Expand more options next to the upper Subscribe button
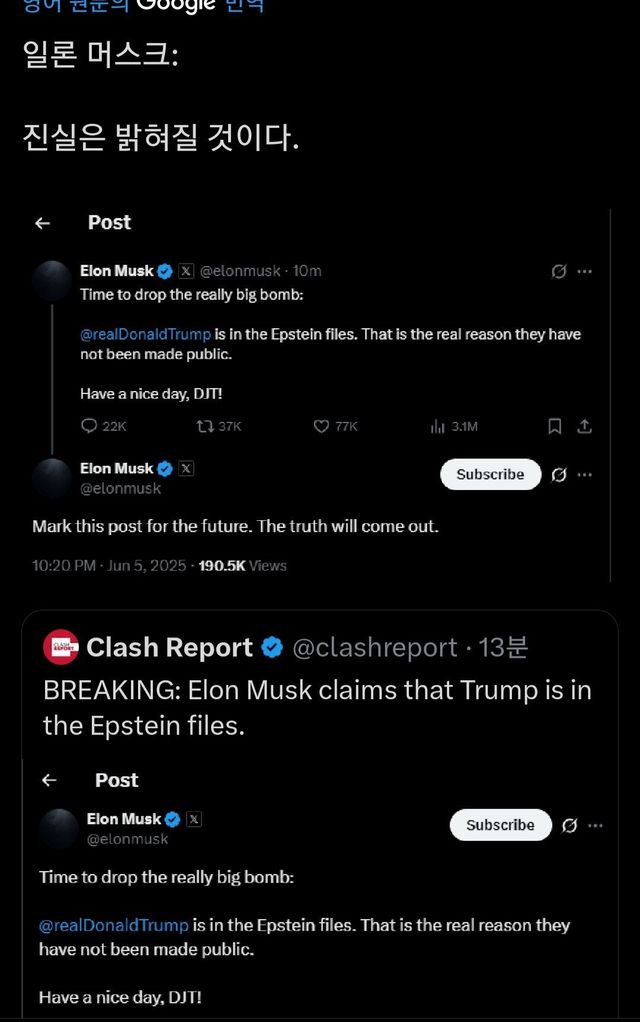Screen dimensions: 640x1022 point(585,474)
